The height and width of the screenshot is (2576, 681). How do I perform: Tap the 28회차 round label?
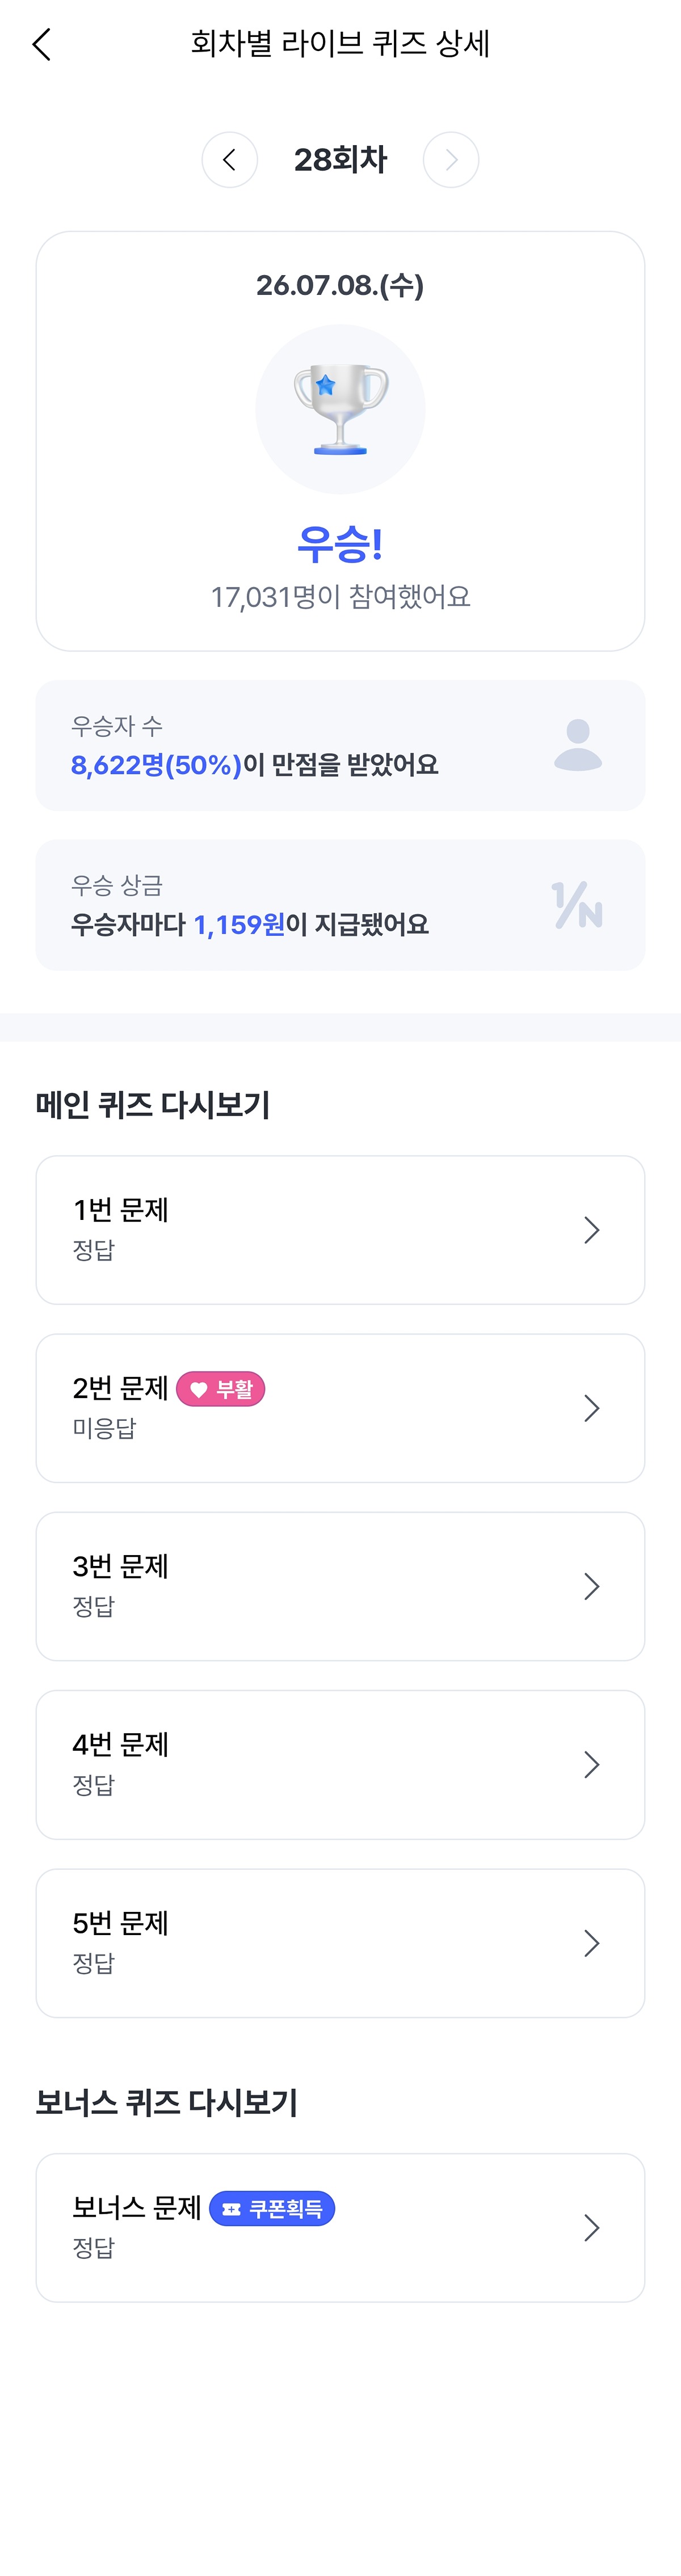click(340, 160)
